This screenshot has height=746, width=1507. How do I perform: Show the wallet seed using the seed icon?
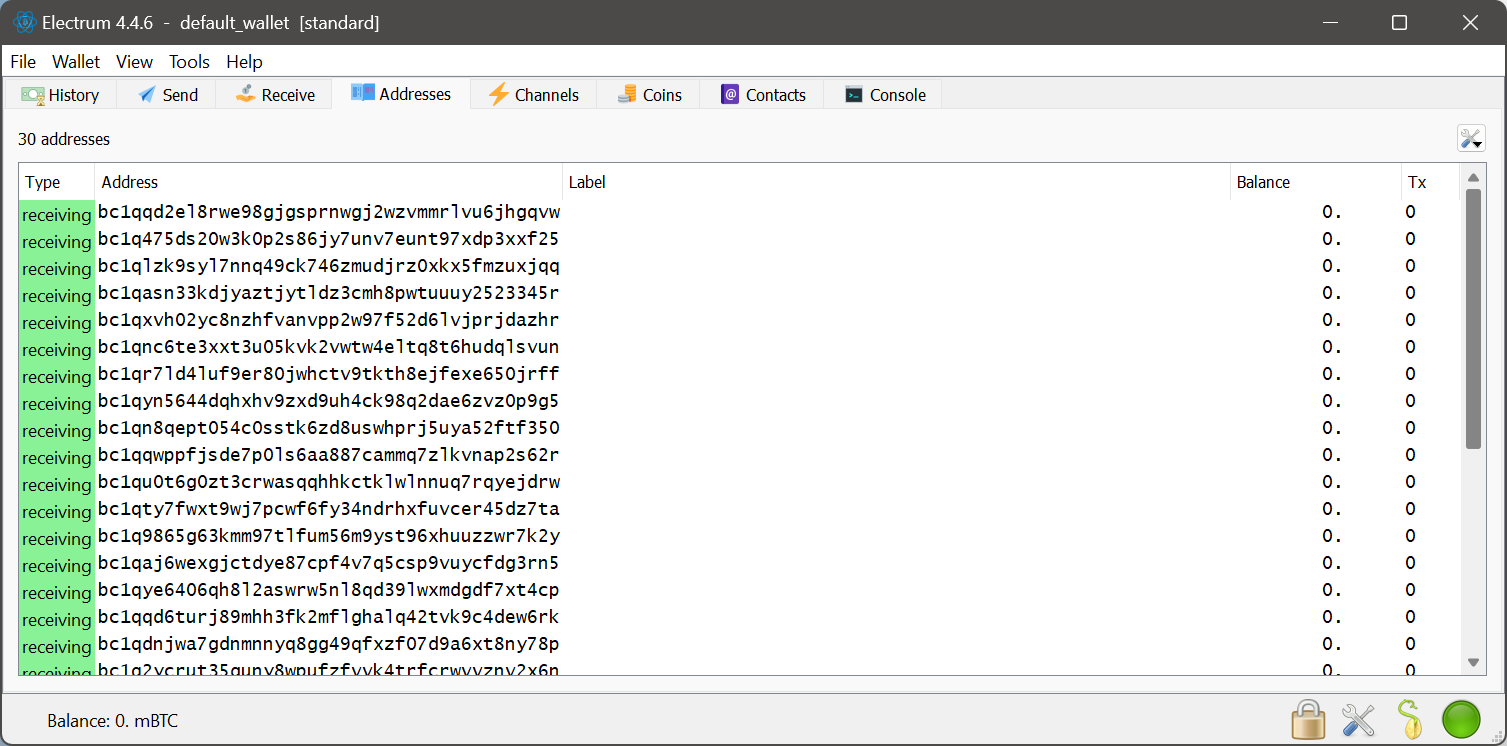coord(1409,720)
